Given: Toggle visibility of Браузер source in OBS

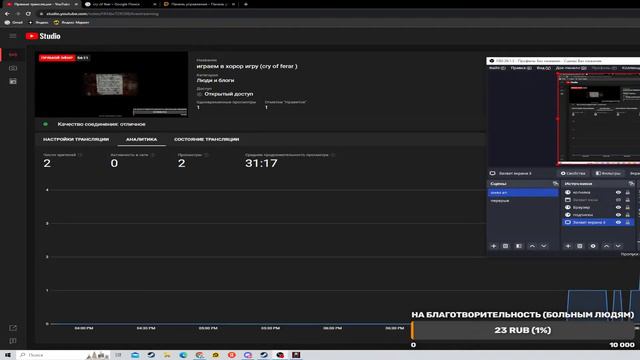Looking at the screenshot, I should tap(618, 207).
